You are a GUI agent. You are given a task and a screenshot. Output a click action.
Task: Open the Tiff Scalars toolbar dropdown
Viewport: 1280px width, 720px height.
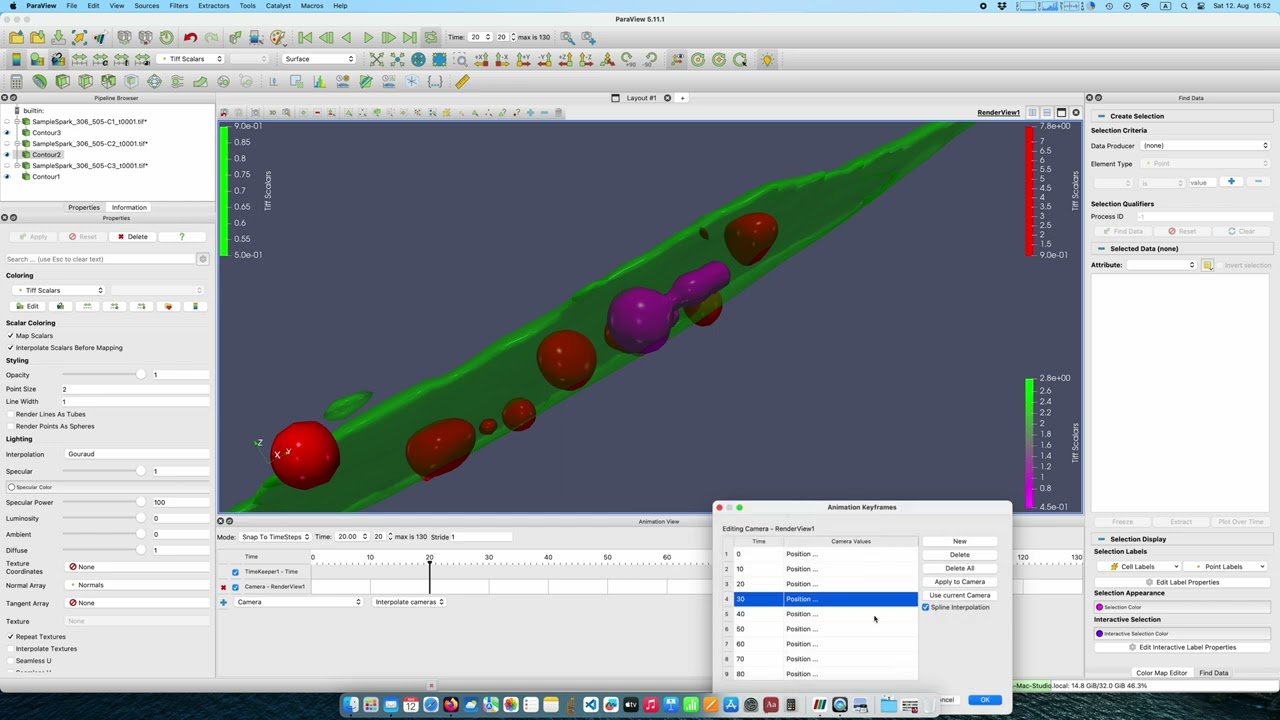pos(190,59)
